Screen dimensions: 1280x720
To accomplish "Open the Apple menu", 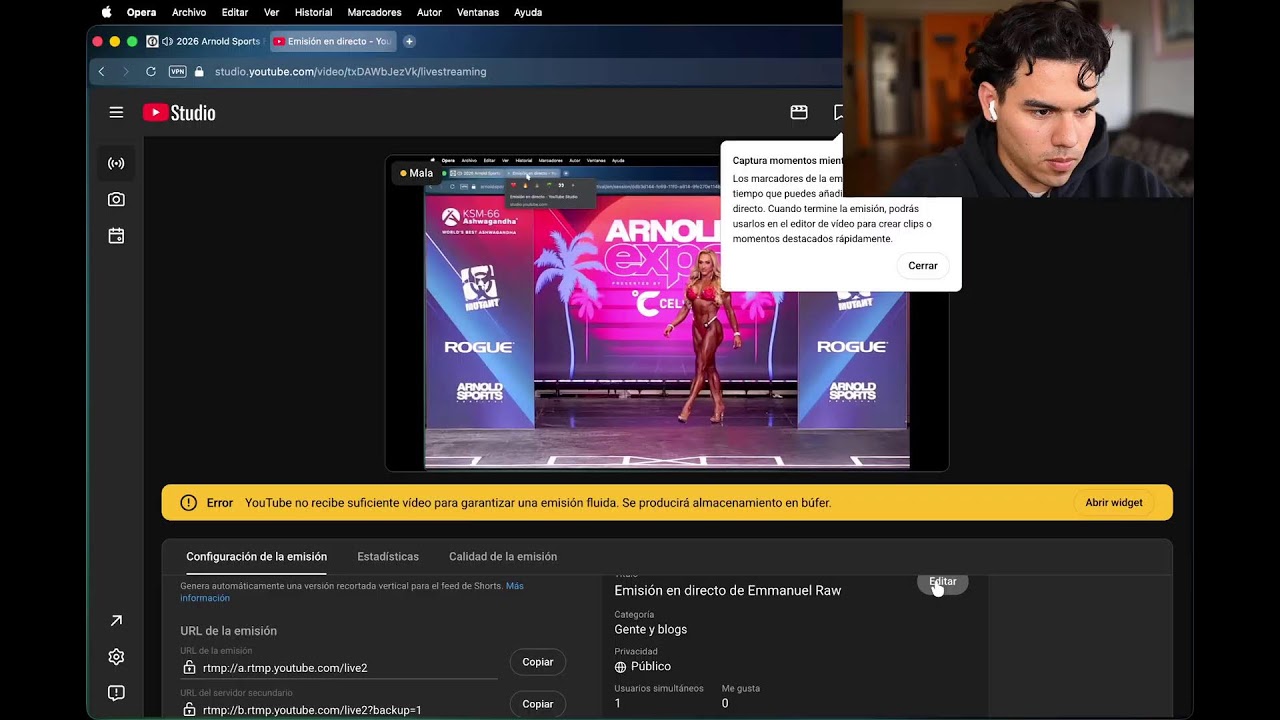I will 107,12.
